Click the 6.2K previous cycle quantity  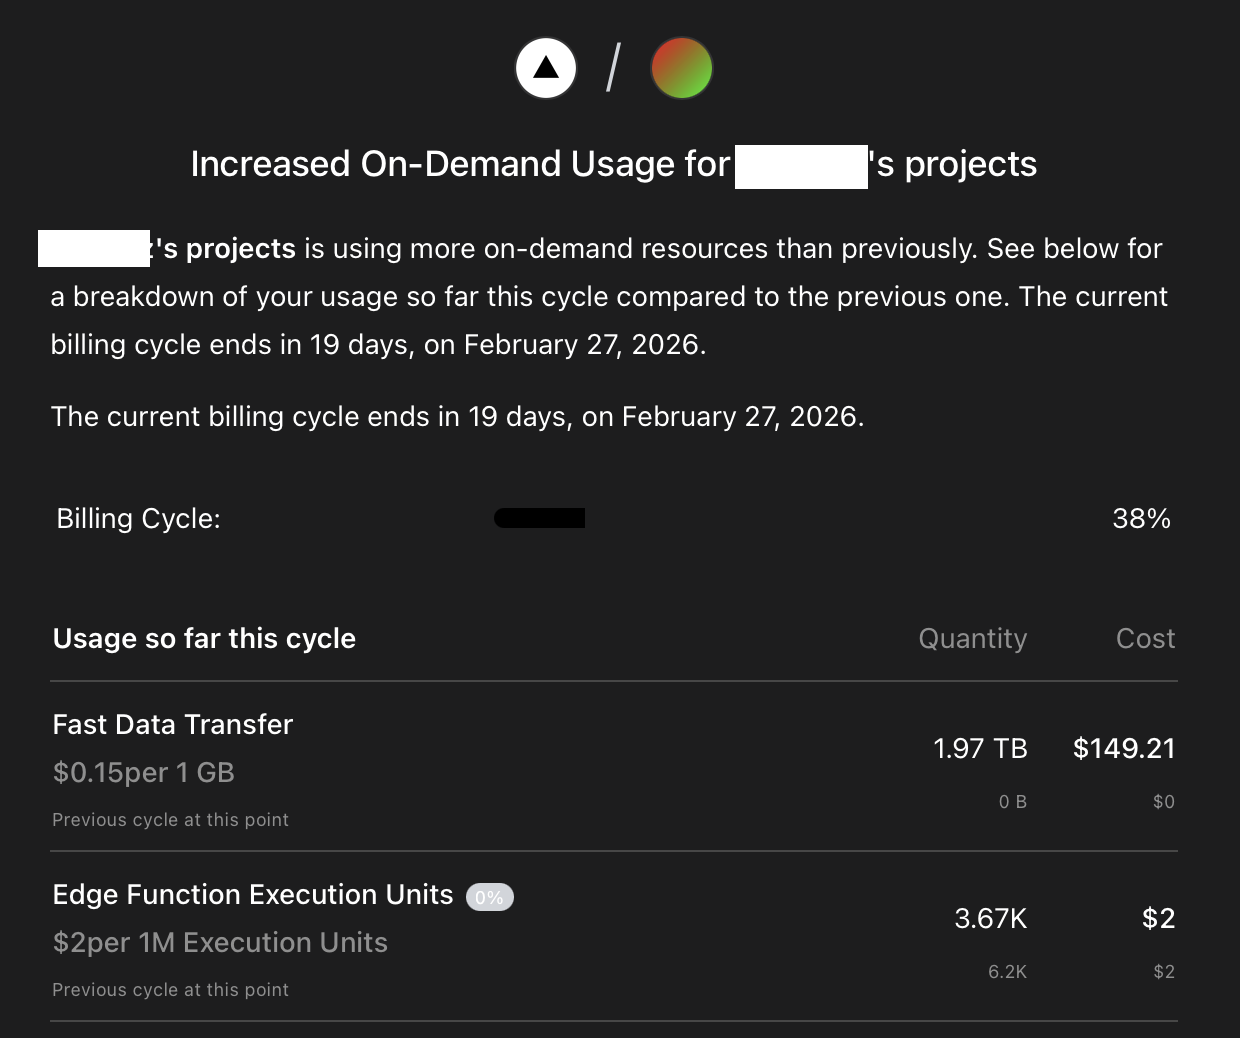(x=1007, y=971)
